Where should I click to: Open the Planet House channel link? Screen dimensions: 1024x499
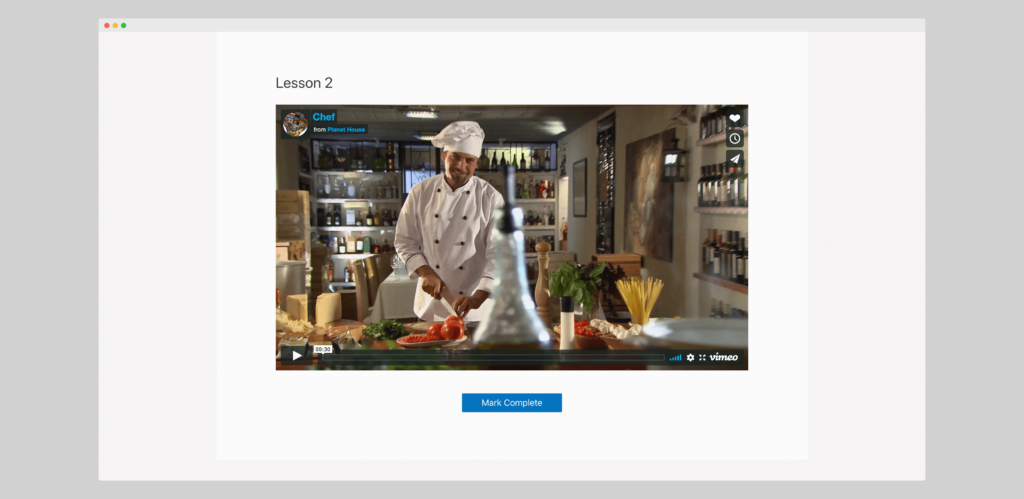346,130
